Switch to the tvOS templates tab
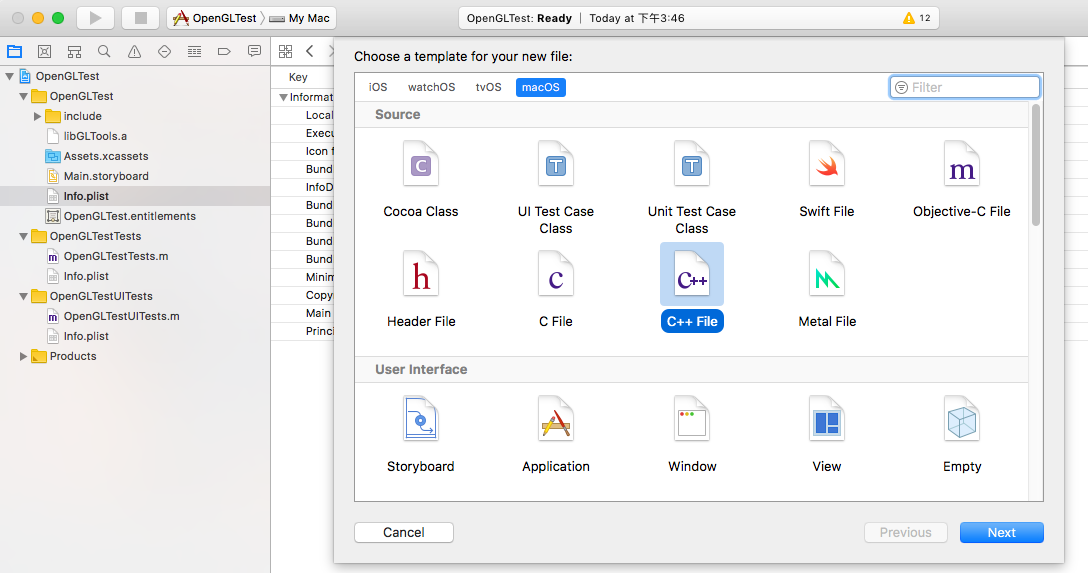This screenshot has height=573, width=1088. pyautogui.click(x=488, y=87)
